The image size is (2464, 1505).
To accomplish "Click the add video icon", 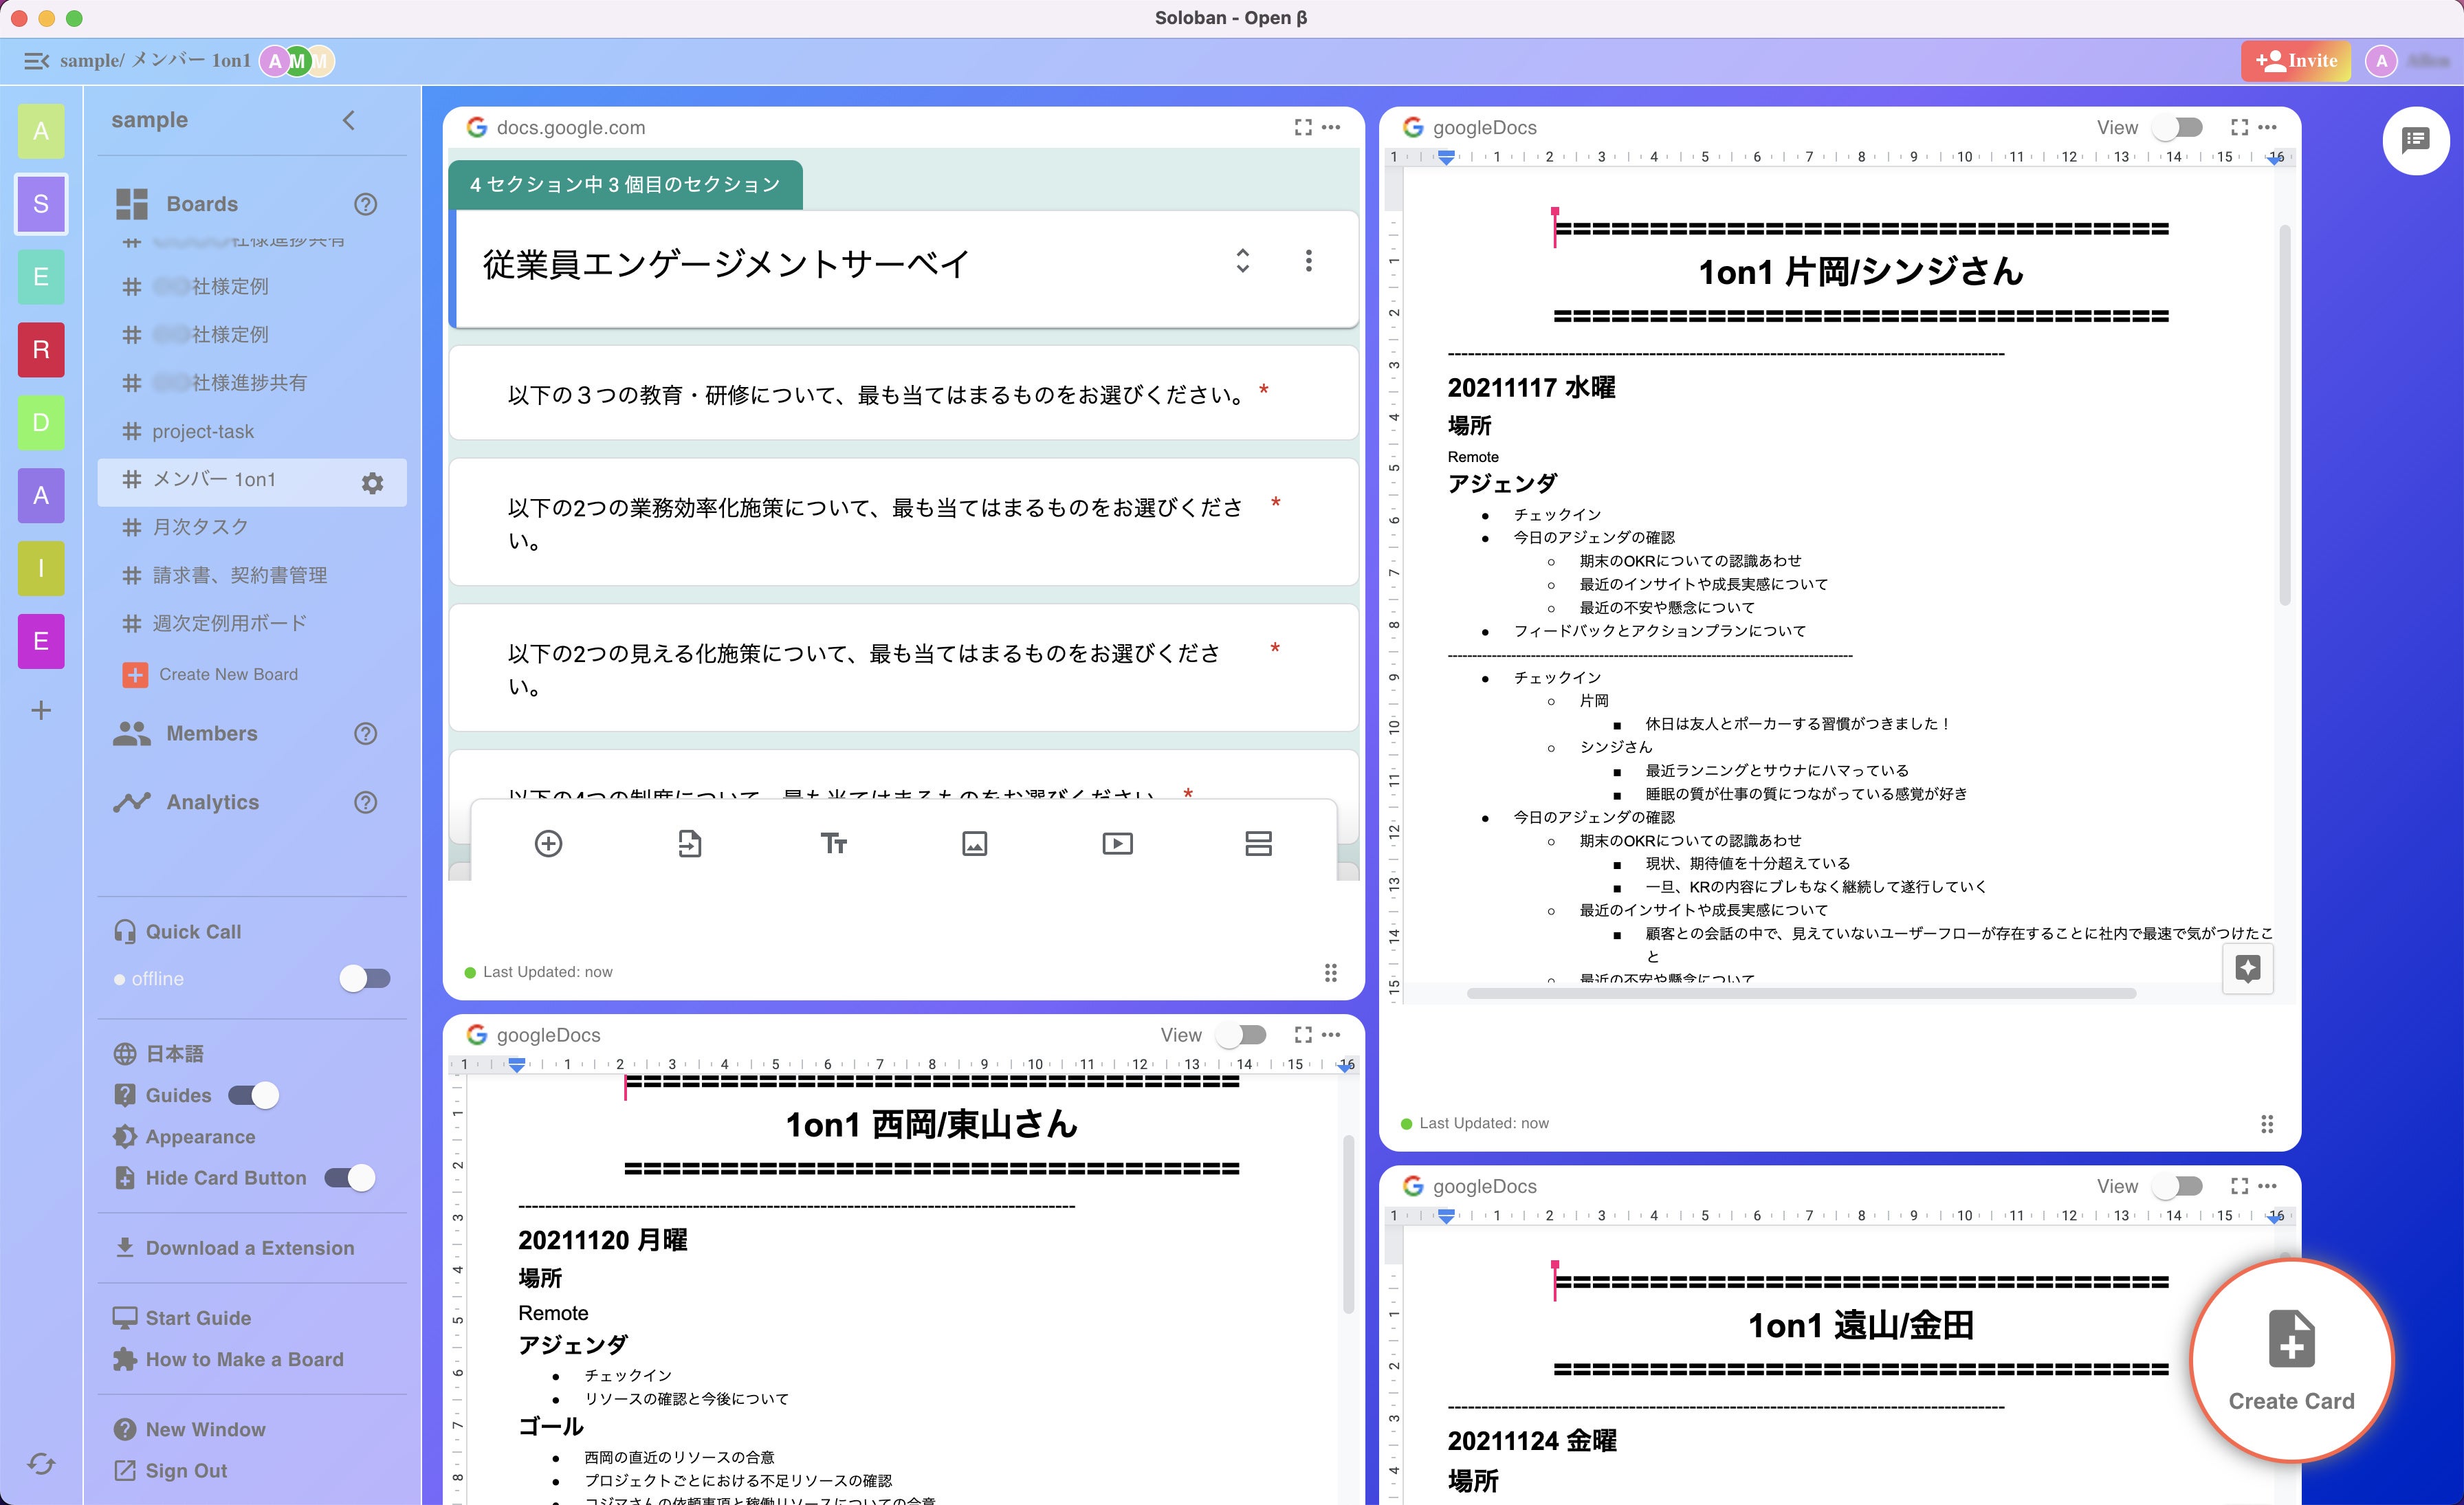I will tap(1117, 843).
